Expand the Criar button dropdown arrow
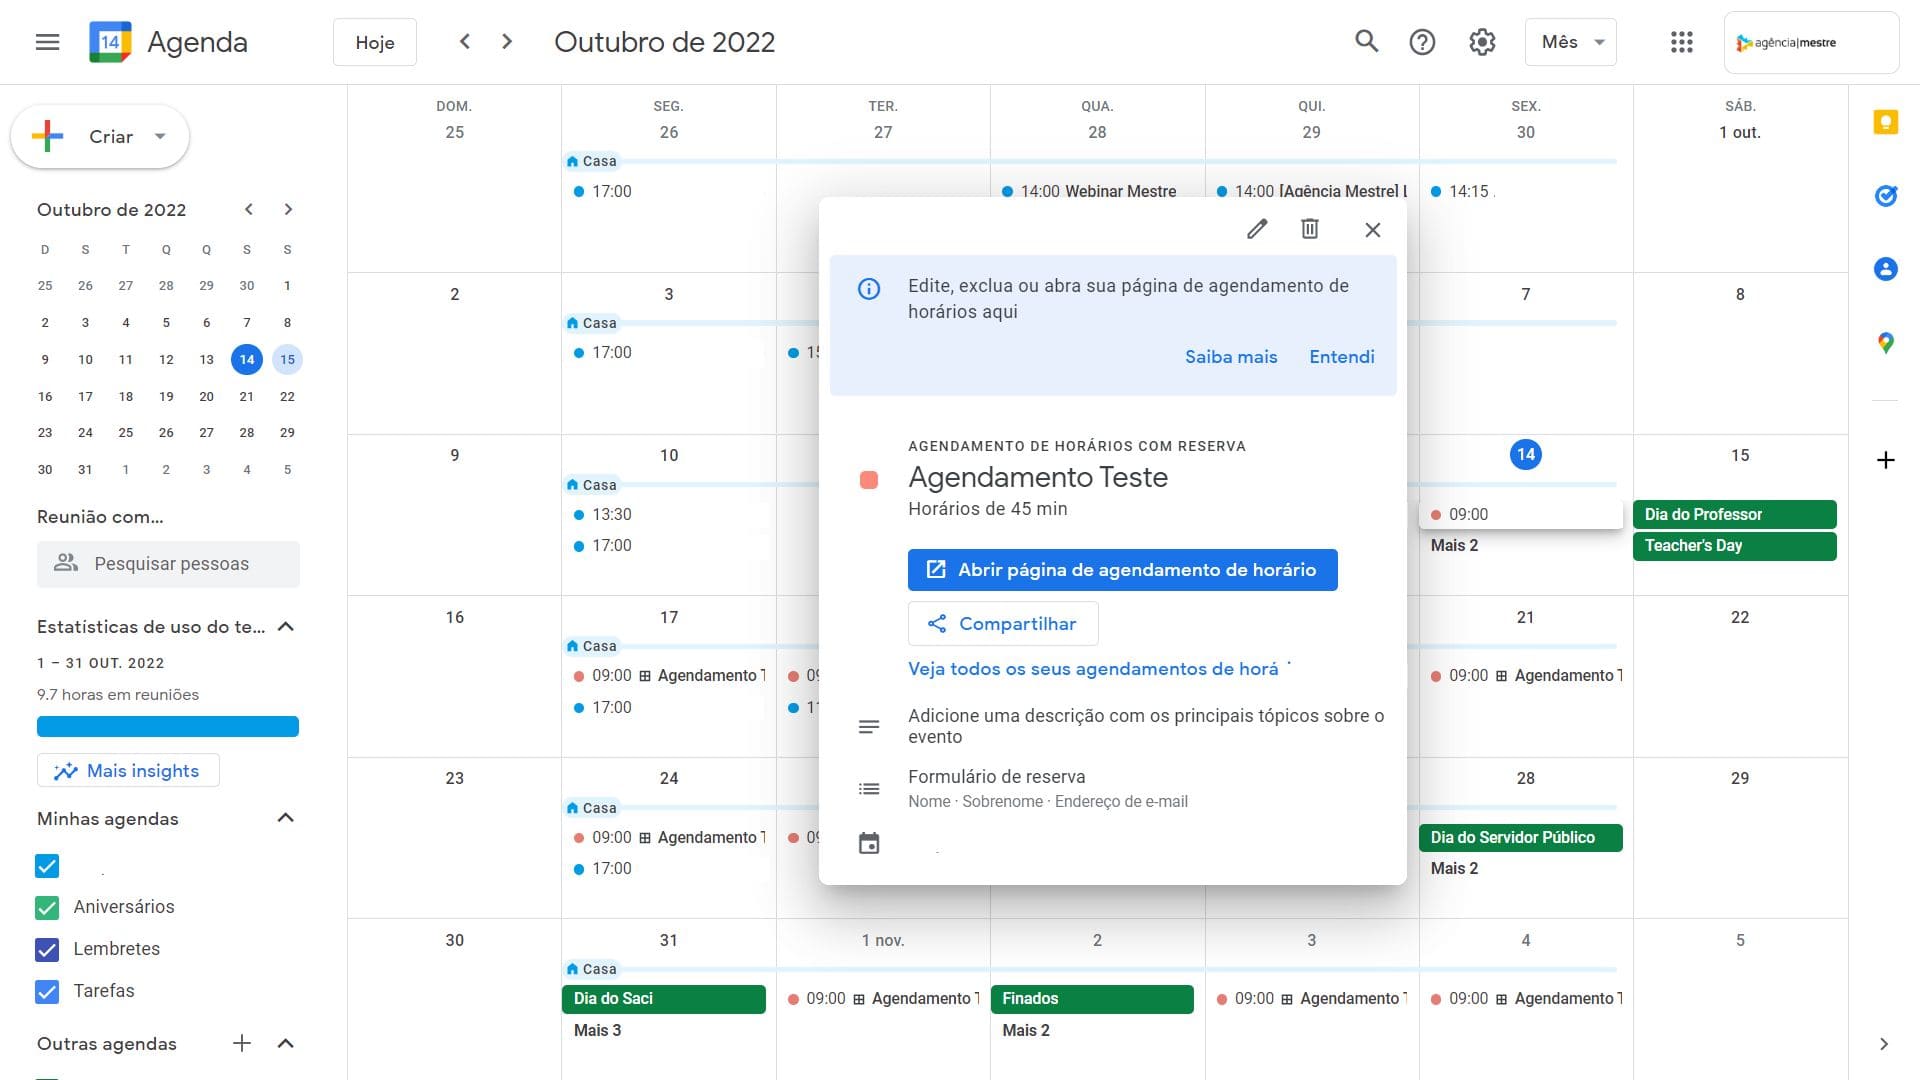Image resolution: width=1920 pixels, height=1080 pixels. tap(160, 137)
